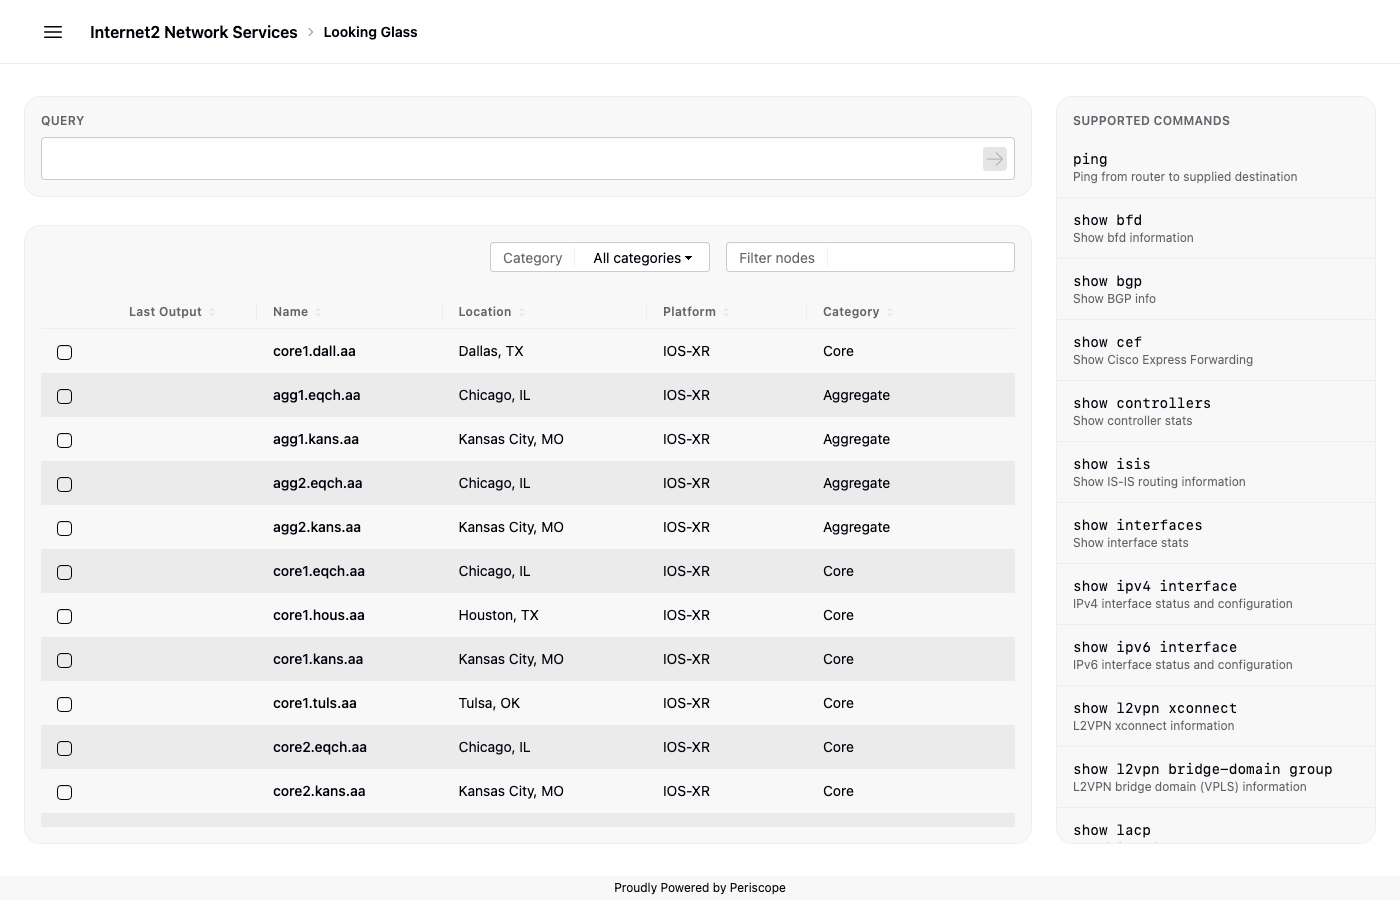The height and width of the screenshot is (900, 1400).
Task: Click the agg1.eqch.aa node name
Action: coord(316,396)
